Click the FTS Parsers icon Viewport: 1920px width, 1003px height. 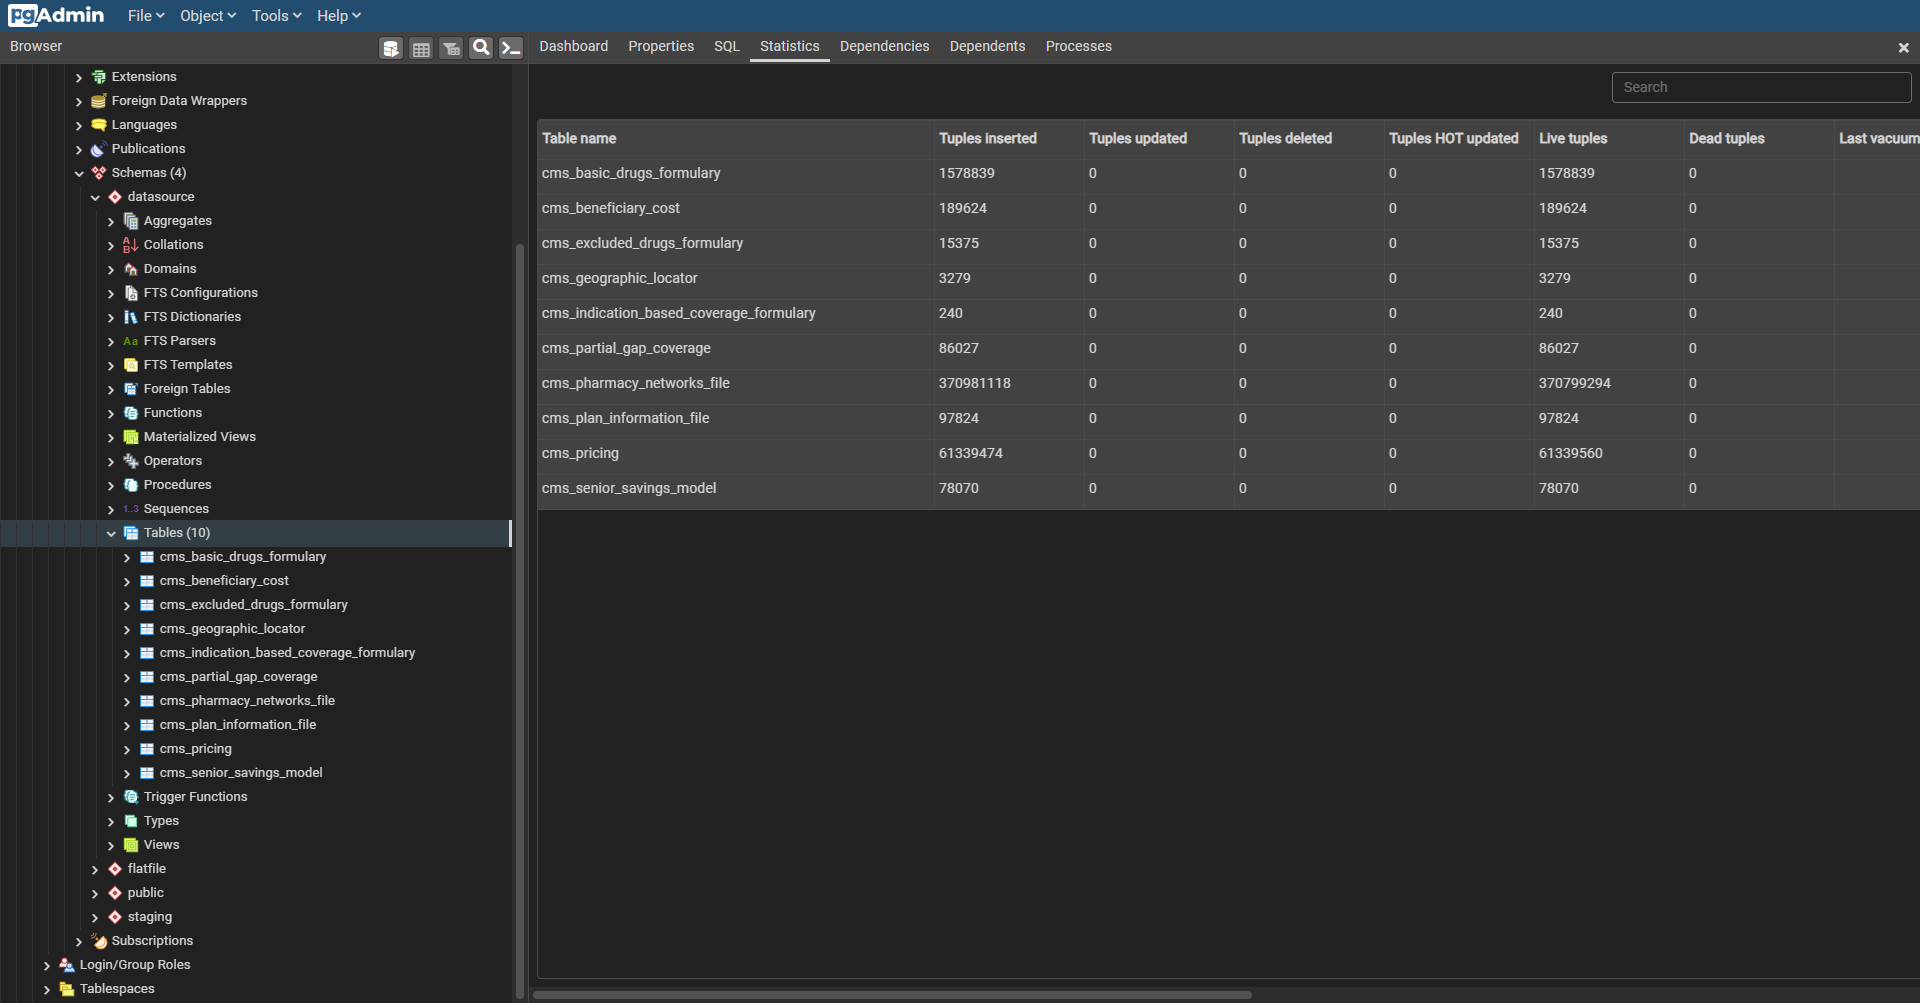[x=131, y=341]
